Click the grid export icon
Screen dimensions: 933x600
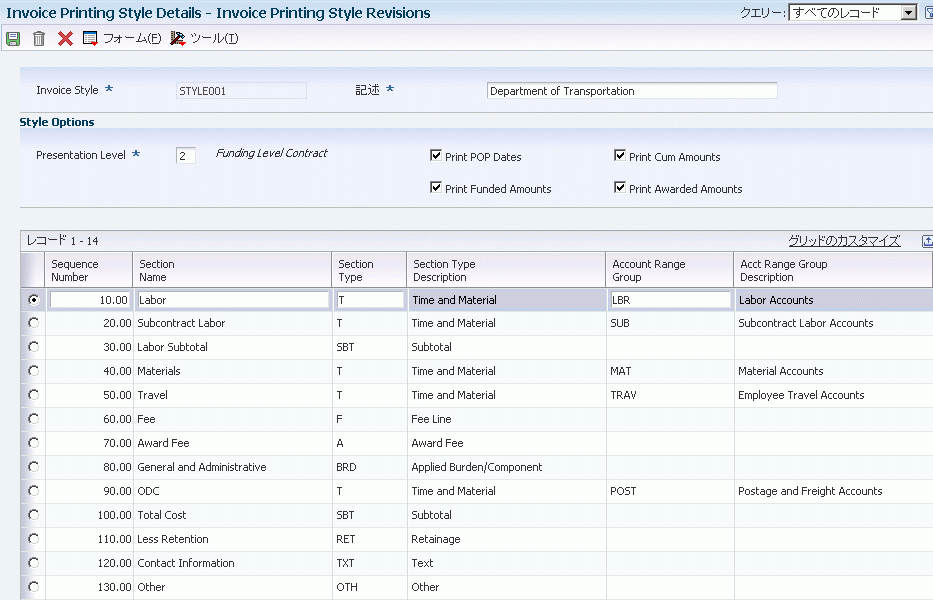pos(927,241)
